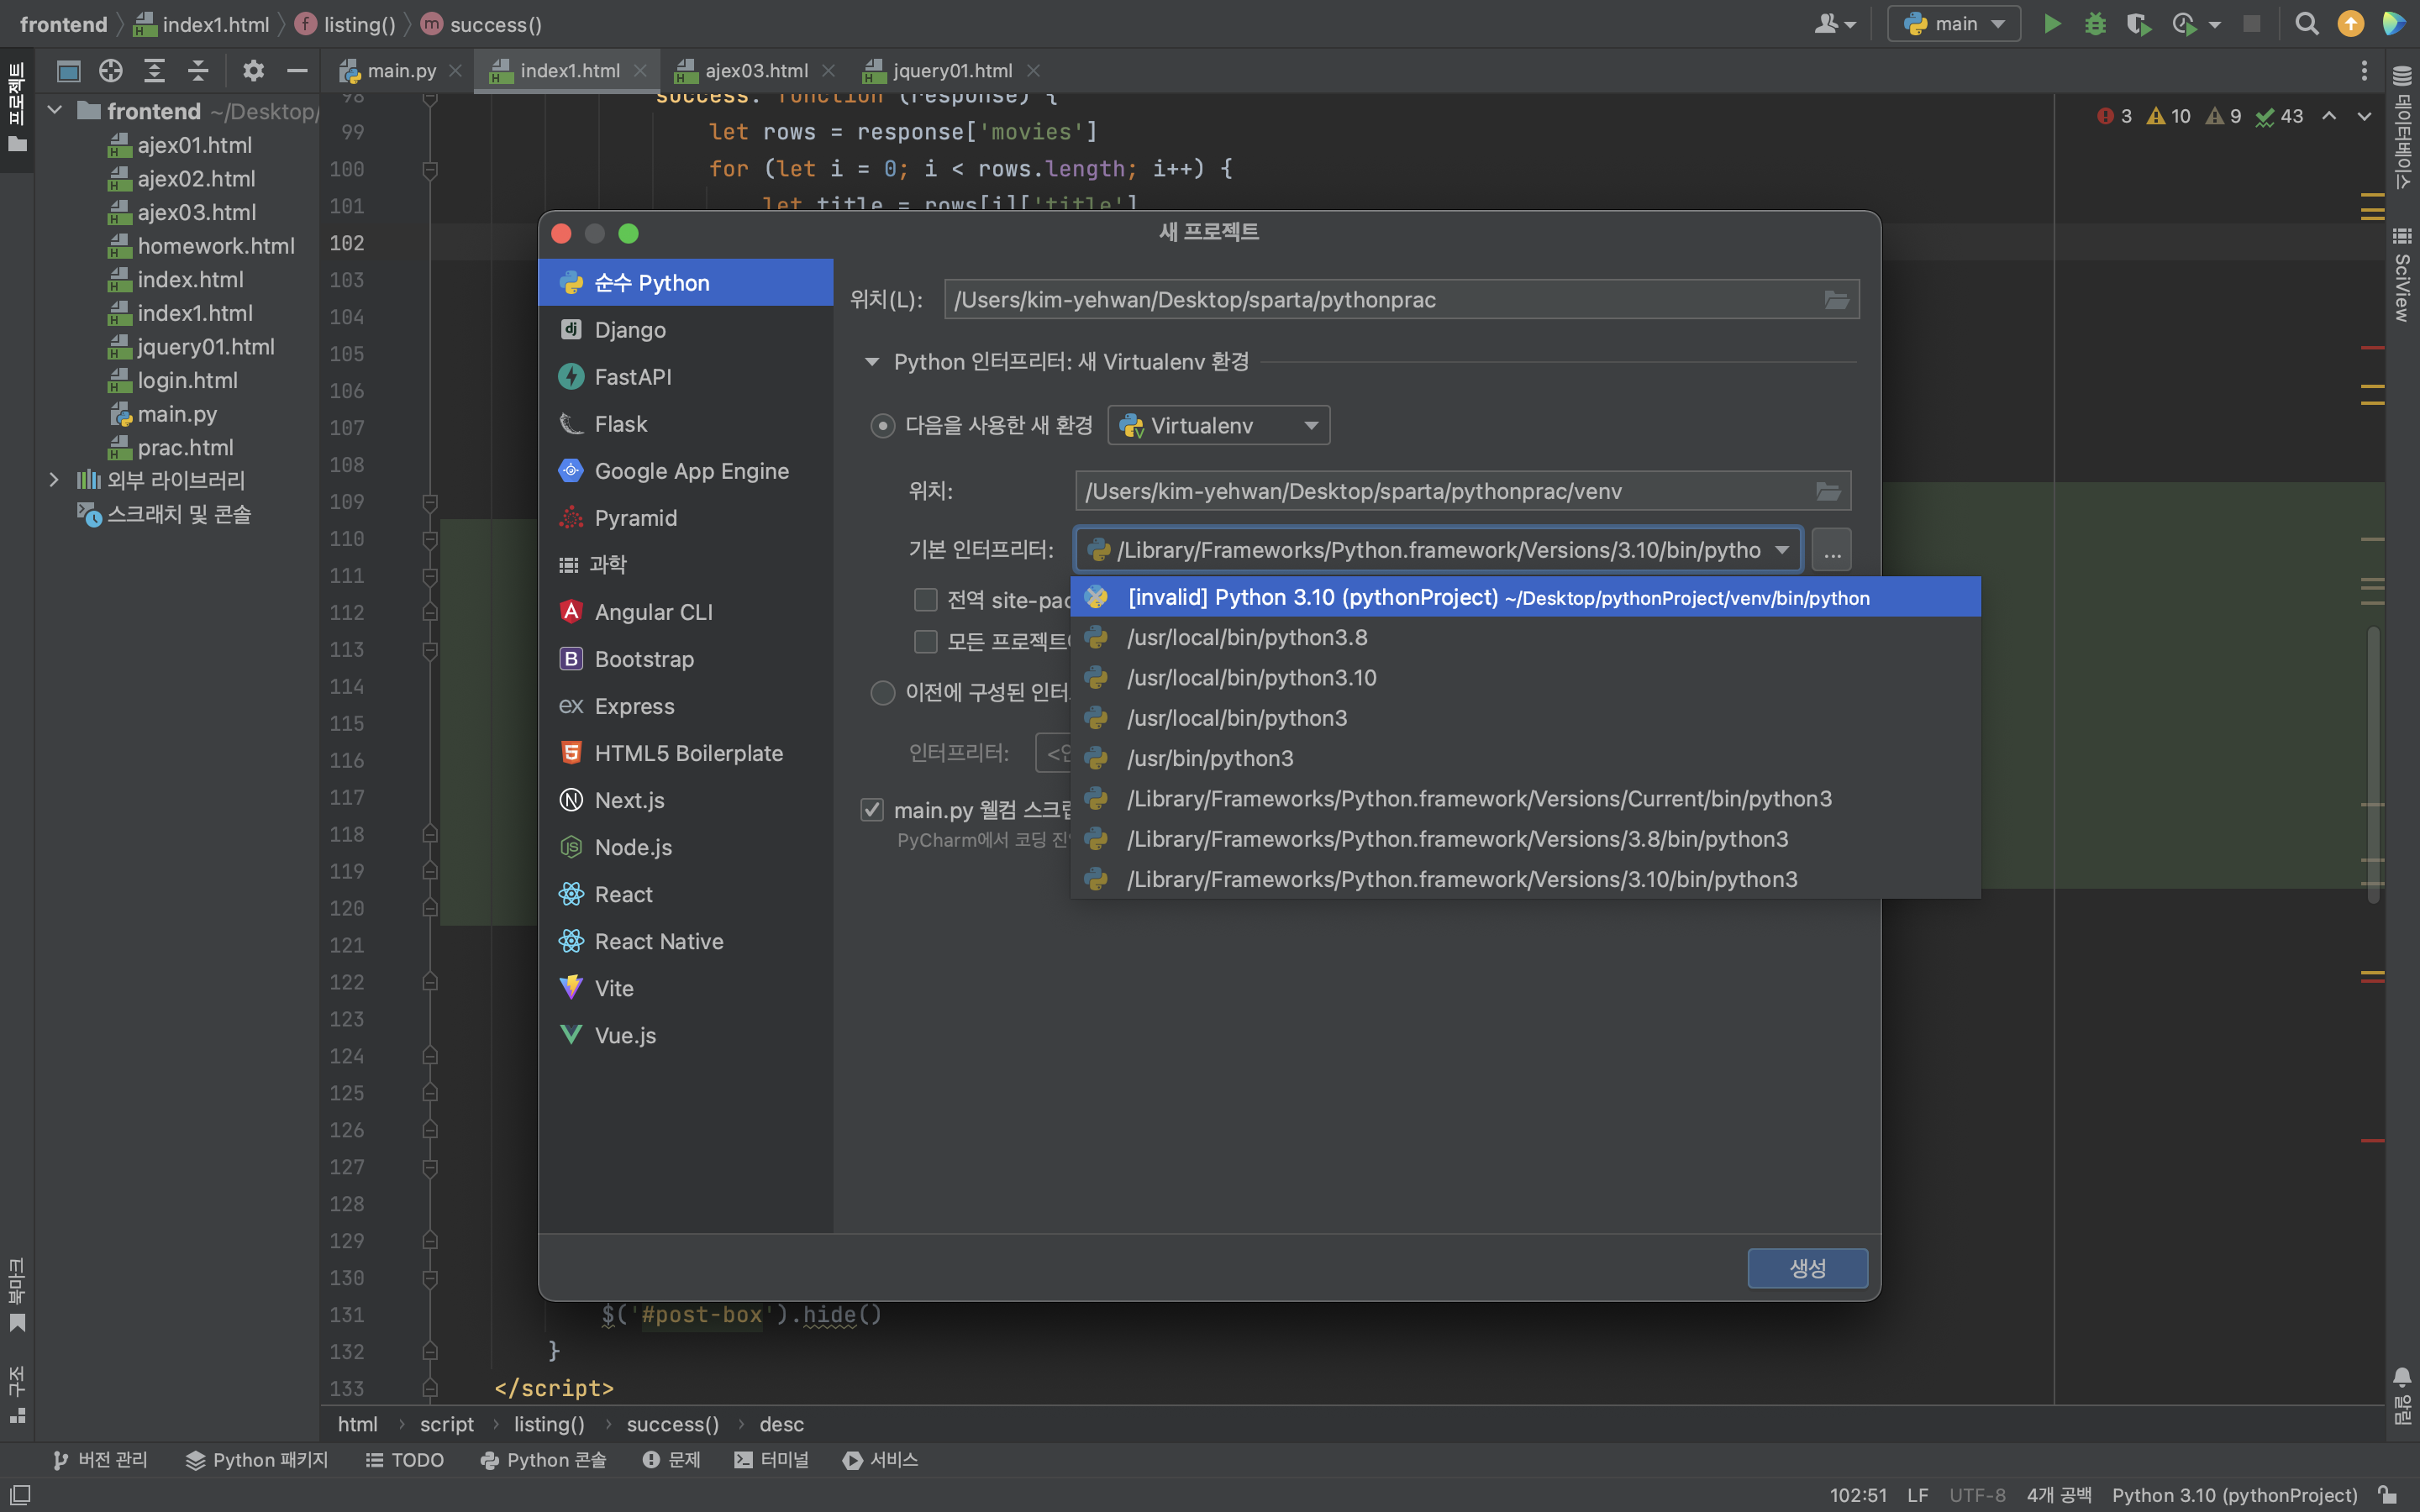Open the main run configuration dropdown

1954,24
